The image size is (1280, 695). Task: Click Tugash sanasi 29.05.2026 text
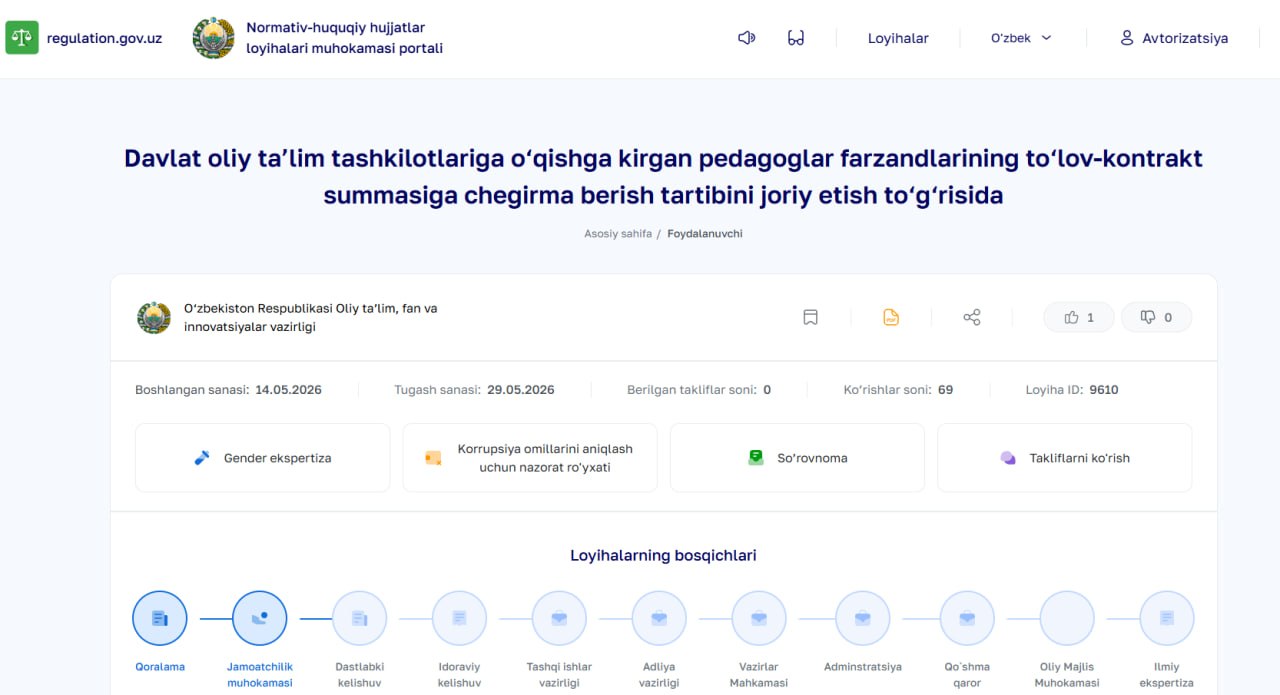coord(474,390)
